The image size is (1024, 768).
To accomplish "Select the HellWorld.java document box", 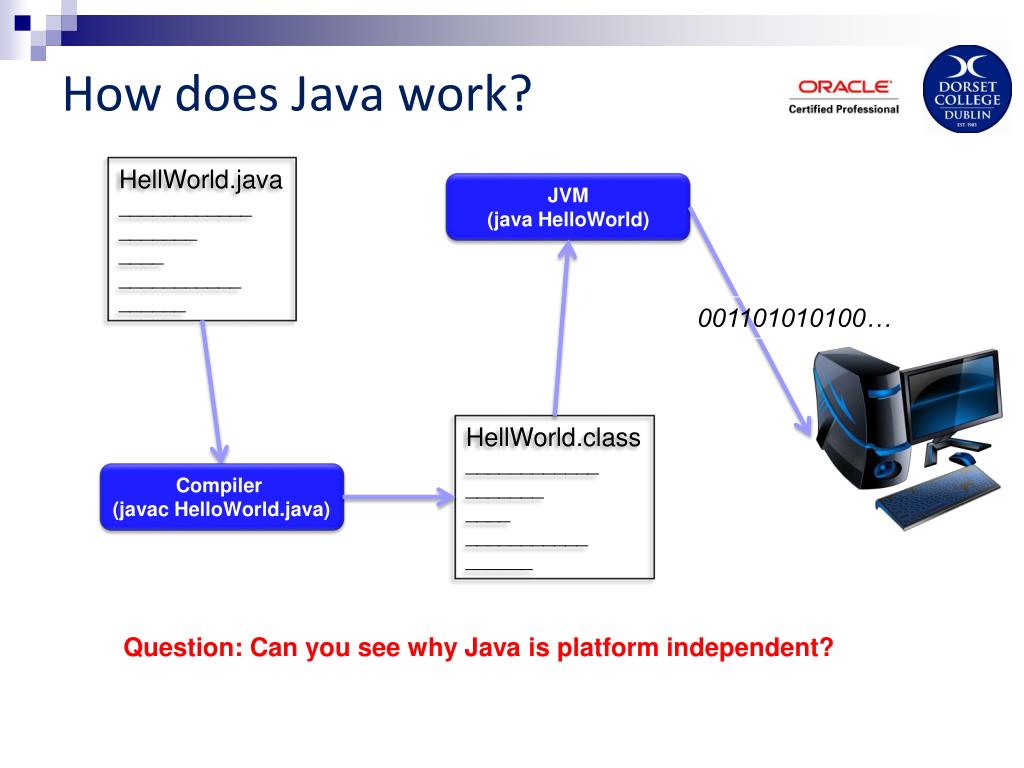I will coord(200,235).
